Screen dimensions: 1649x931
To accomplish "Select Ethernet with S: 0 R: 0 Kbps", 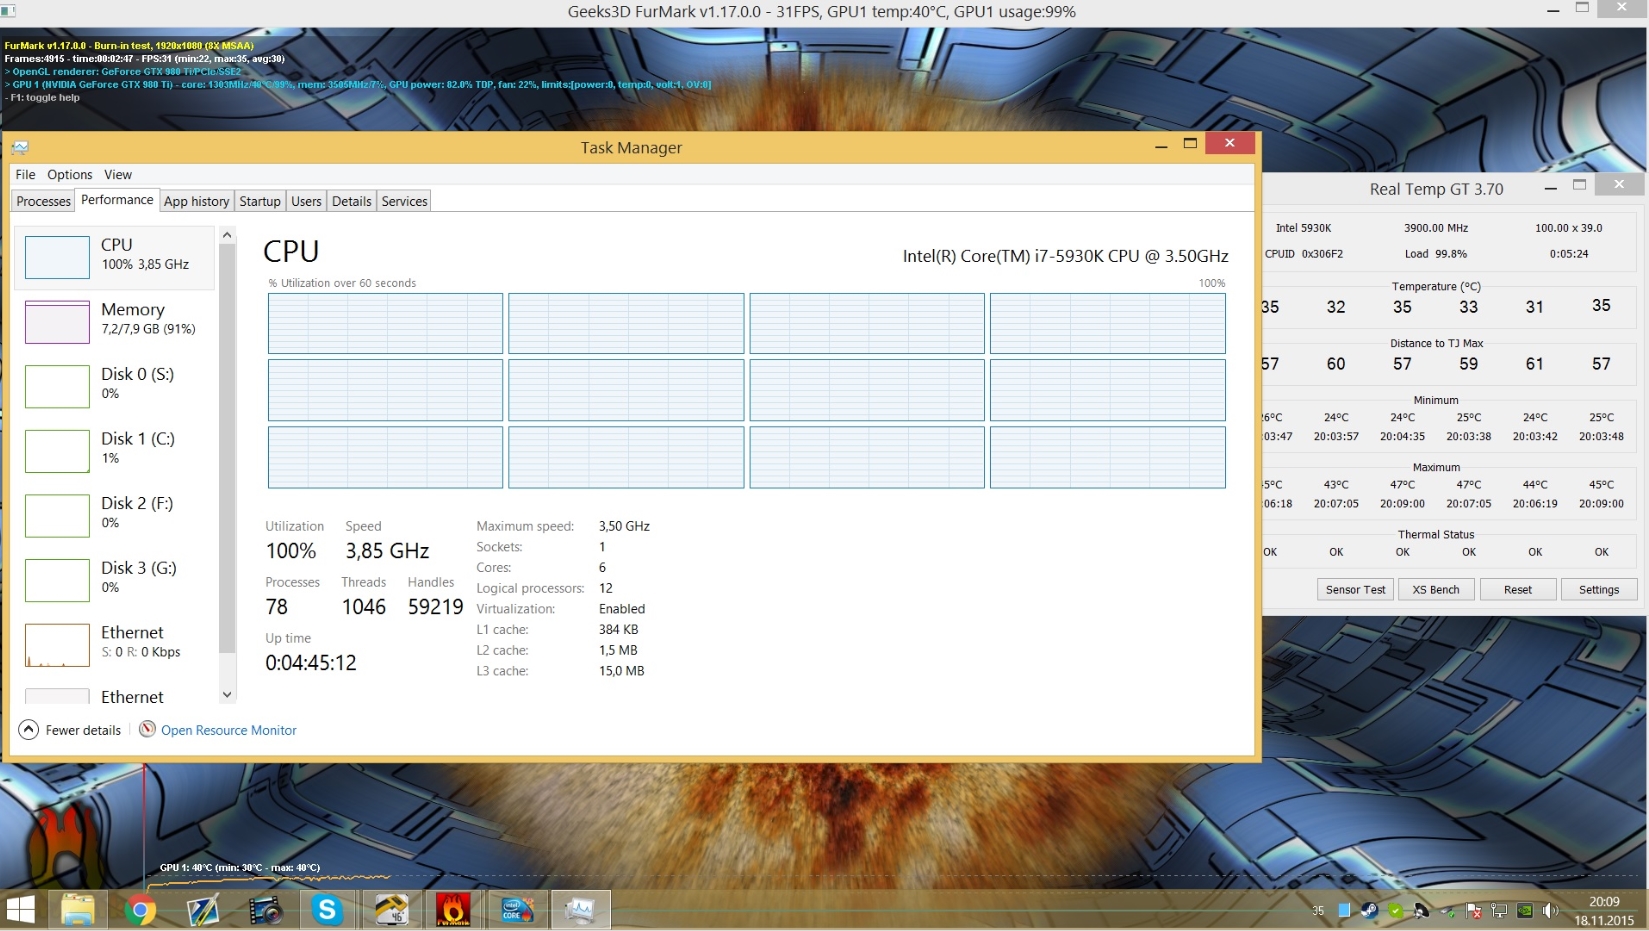I will [x=116, y=645].
